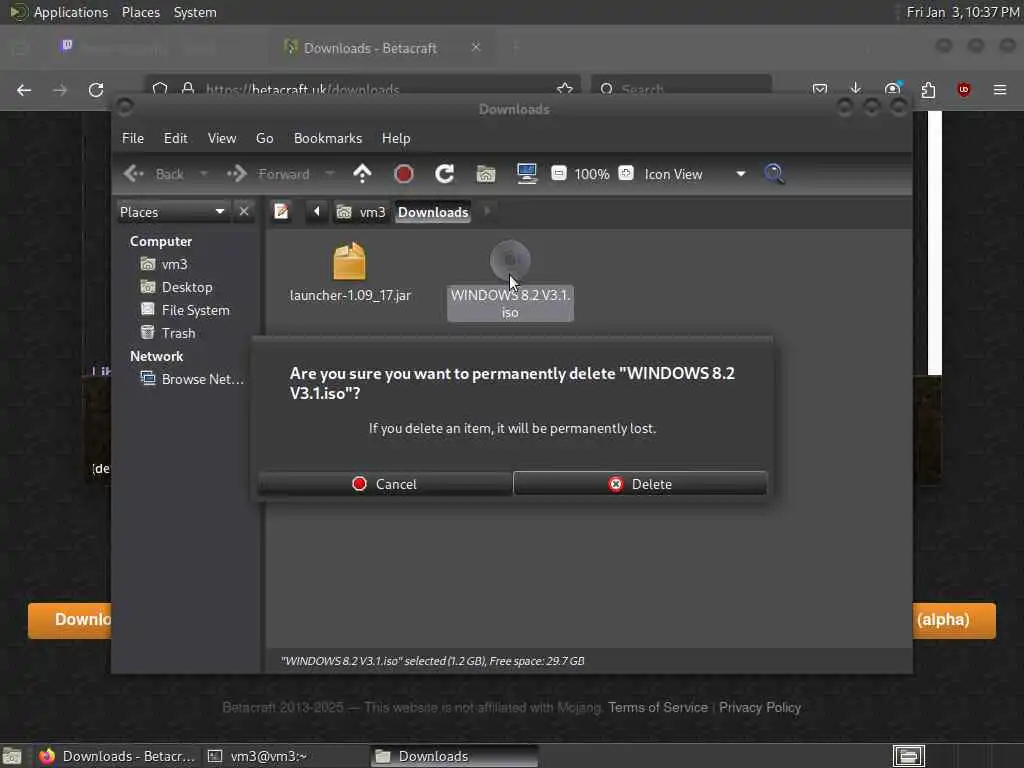
Task: Reload the Betacraft page in Firefox
Action: point(96,89)
